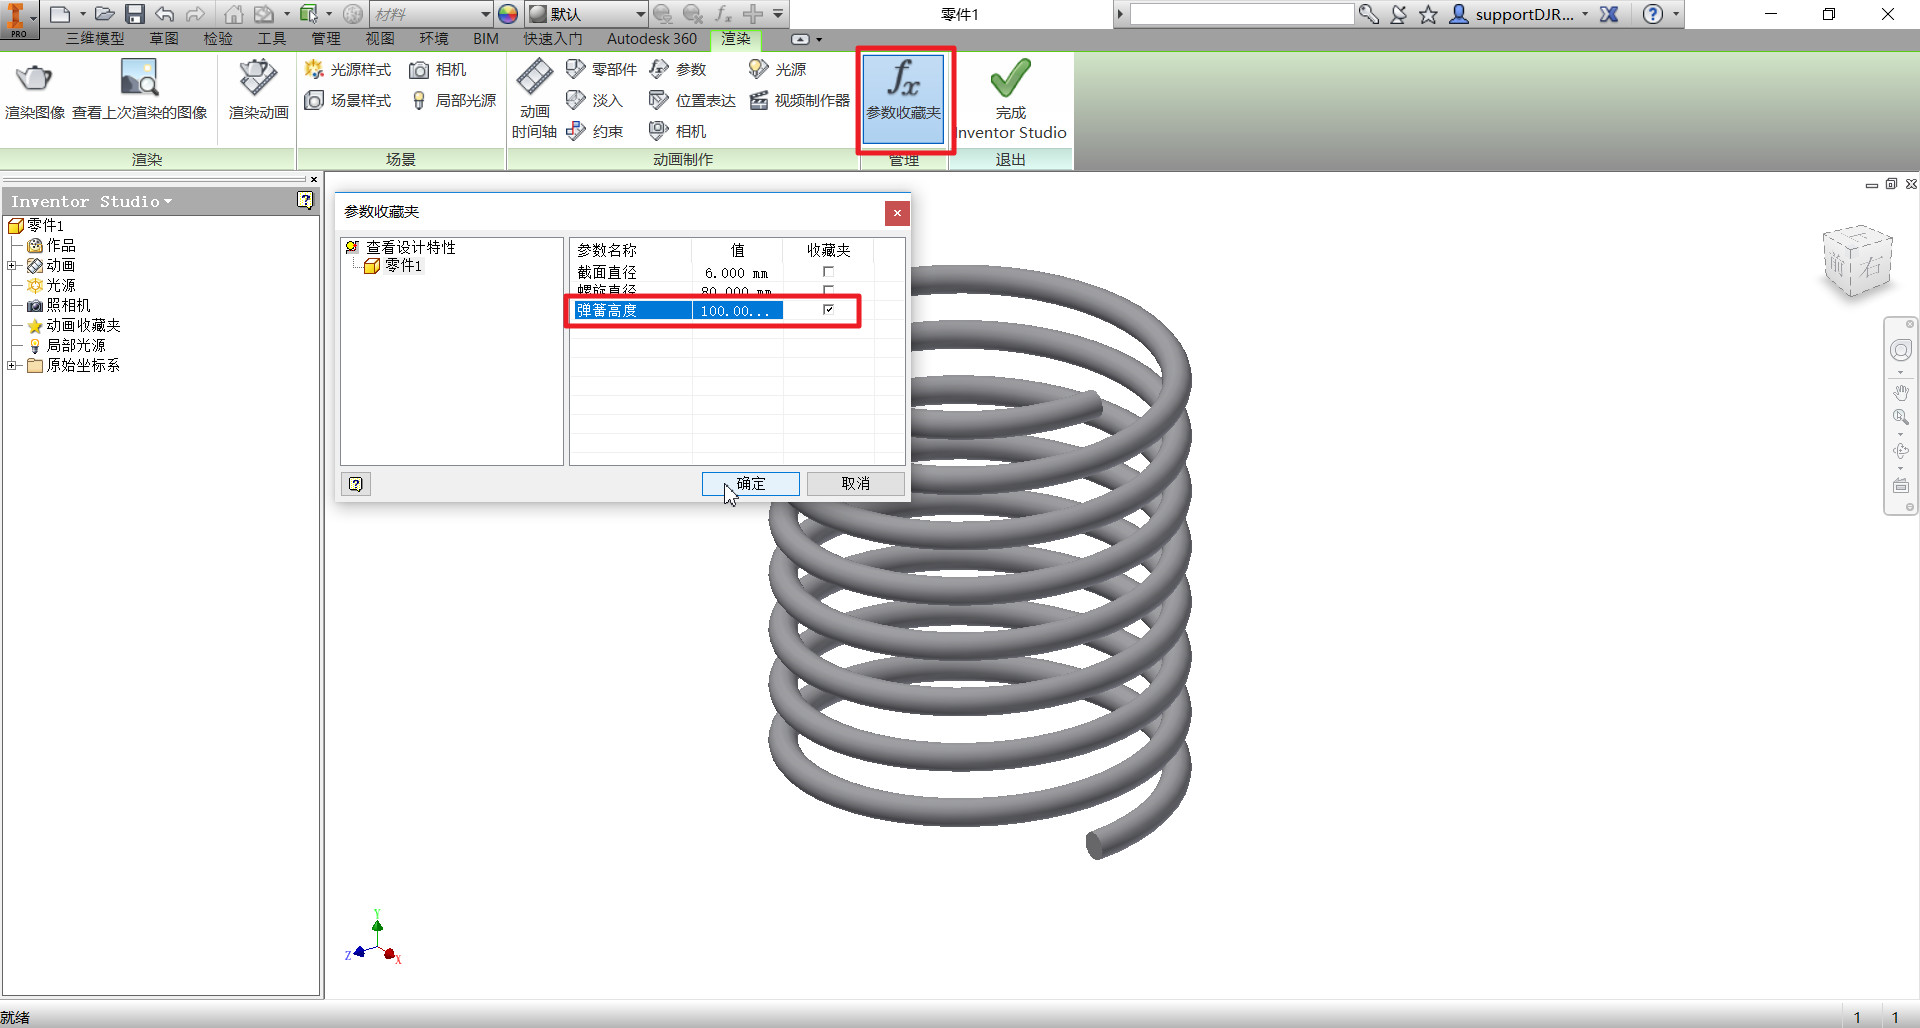This screenshot has width=1920, height=1028.
Task: Check the favorites box for 截面直径
Action: (x=828, y=272)
